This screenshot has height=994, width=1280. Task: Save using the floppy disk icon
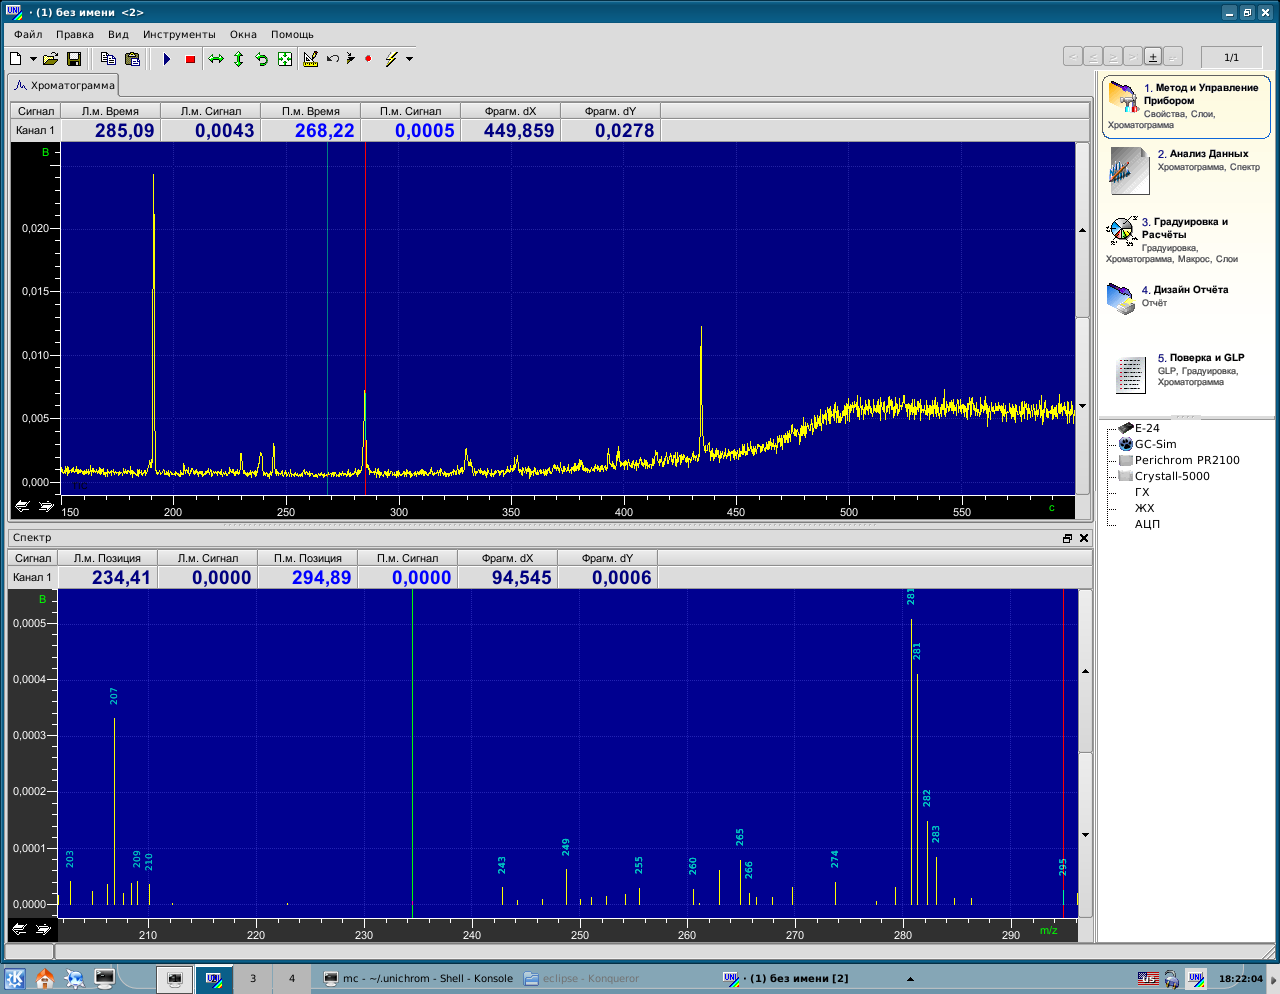pos(73,59)
